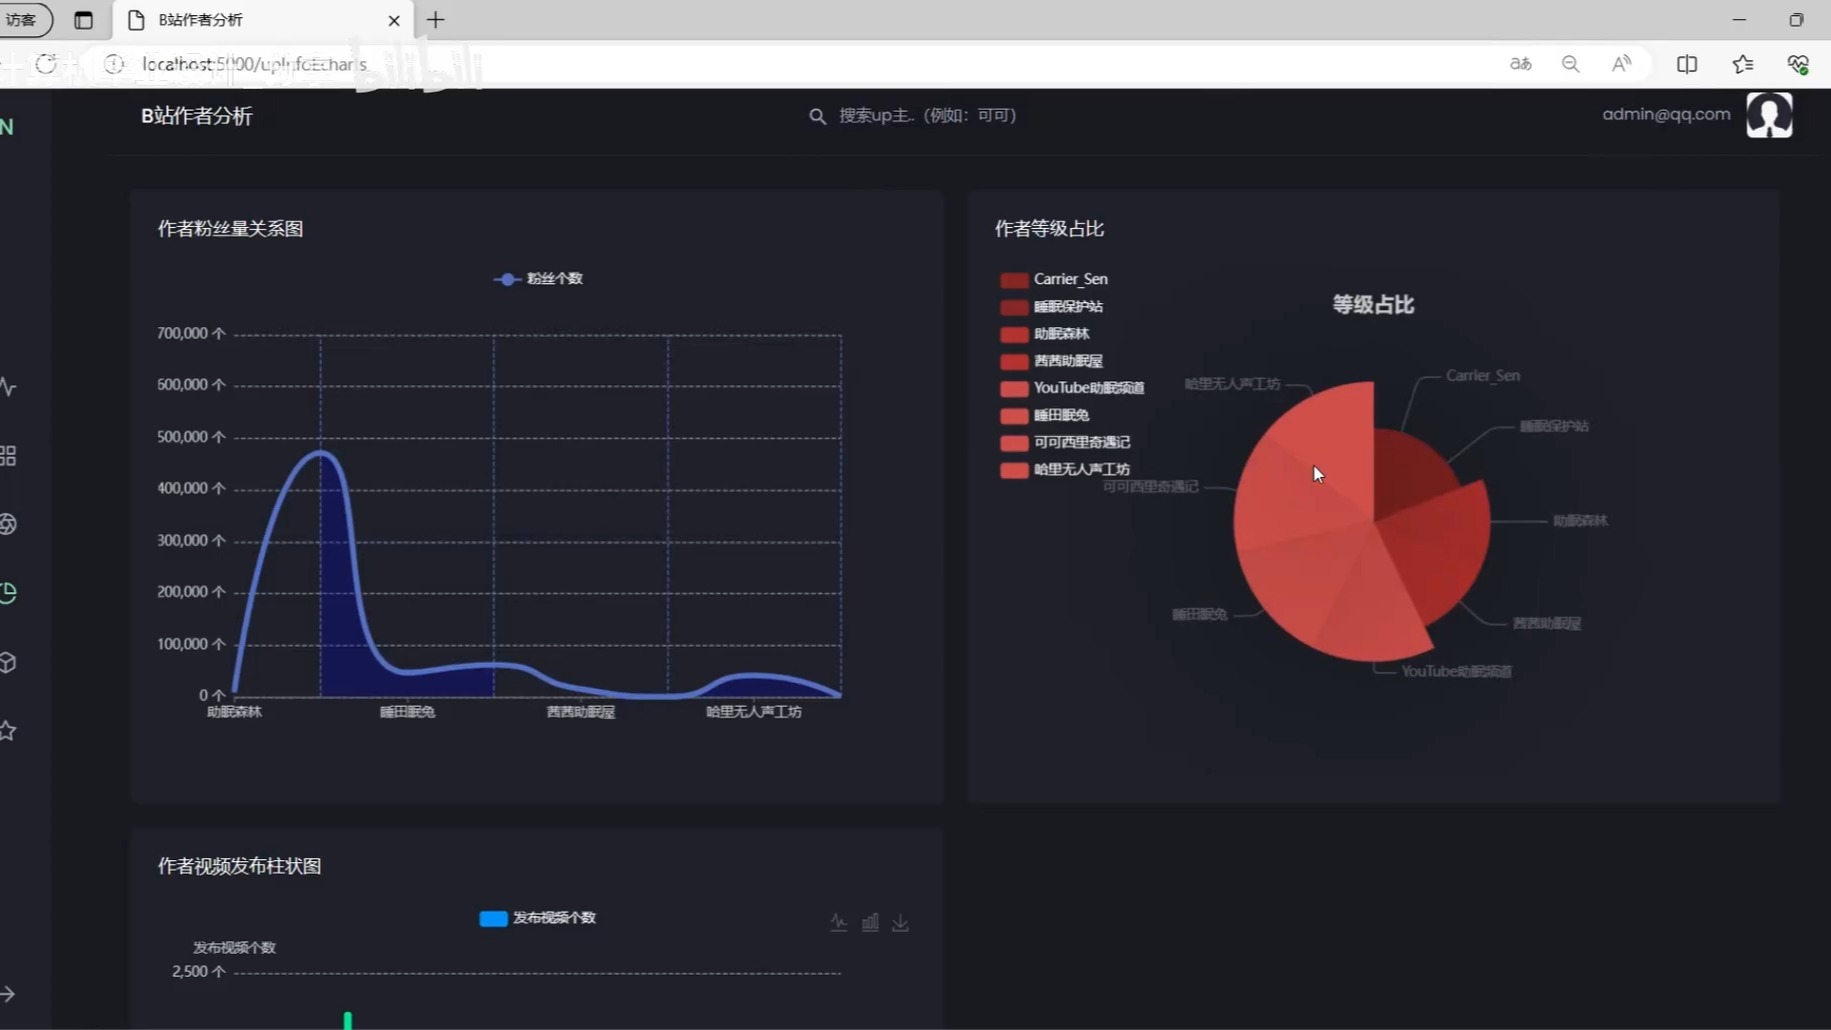Image resolution: width=1831 pixels, height=1030 pixels.
Task: Download bar chart as image icon
Action: [x=901, y=922]
